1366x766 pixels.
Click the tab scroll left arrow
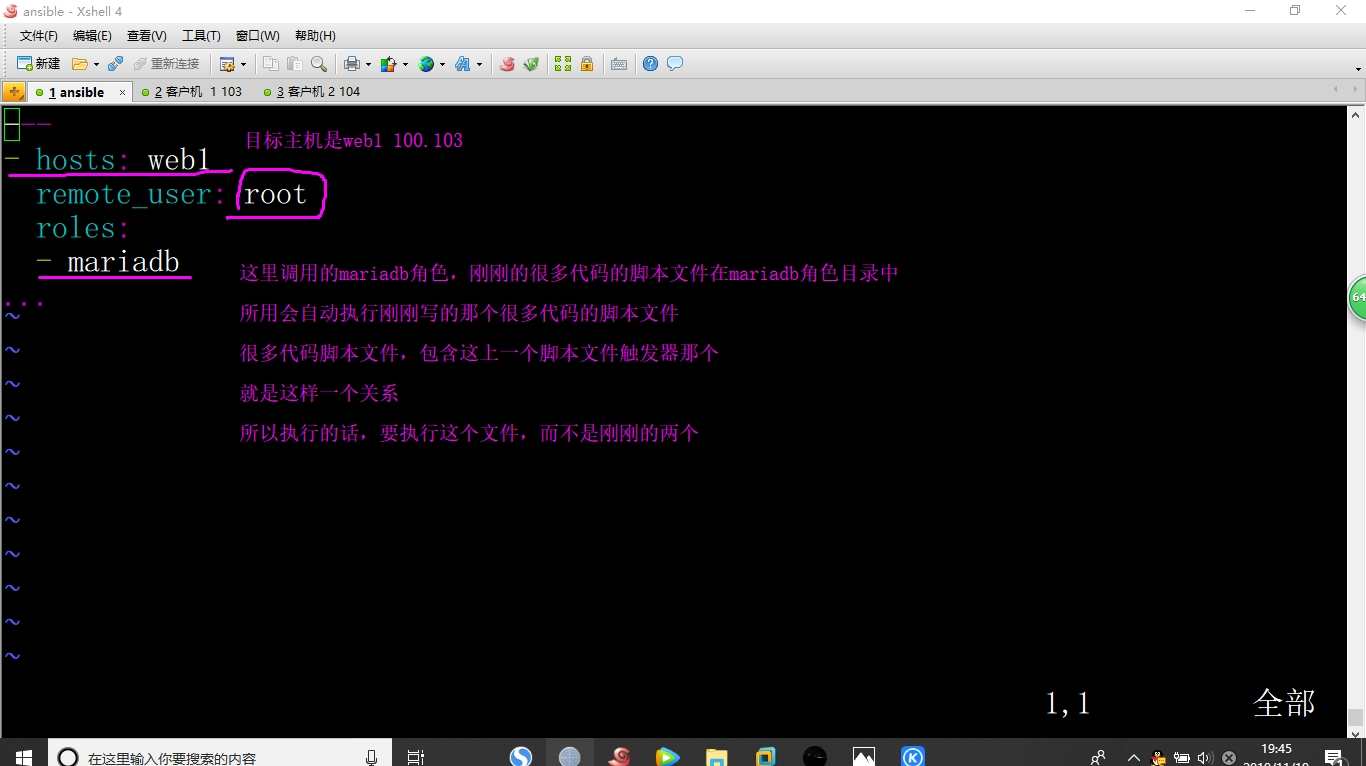(x=1336, y=90)
